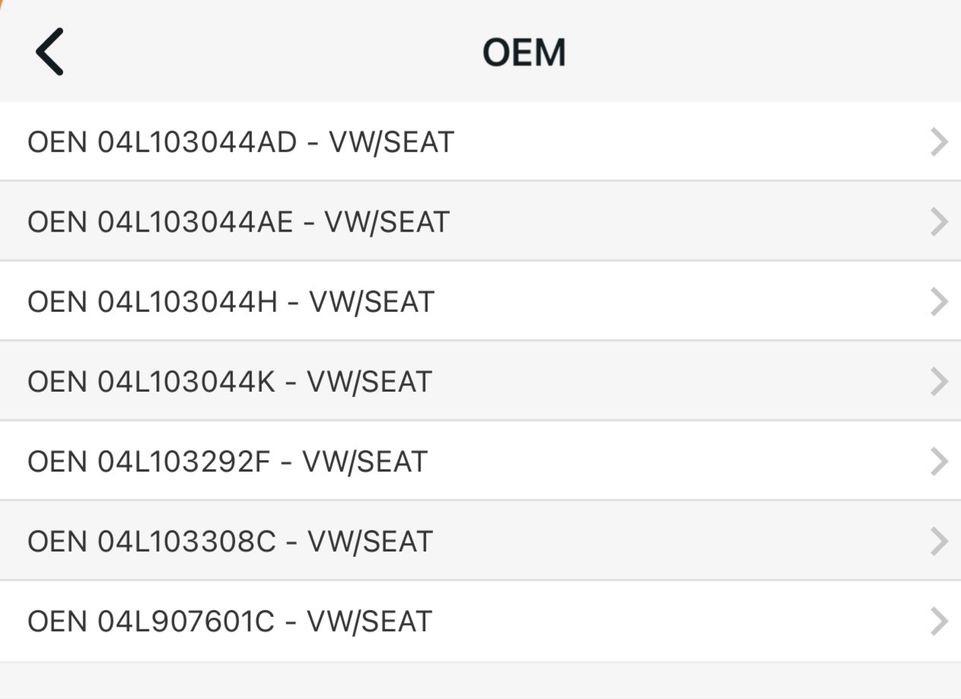Click the empty row below 04L907601C
Screen dimensions: 961x699
pyautogui.click(x=480, y=681)
